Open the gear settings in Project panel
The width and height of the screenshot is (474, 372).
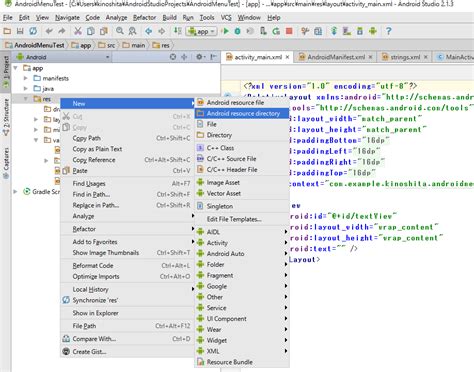point(200,57)
